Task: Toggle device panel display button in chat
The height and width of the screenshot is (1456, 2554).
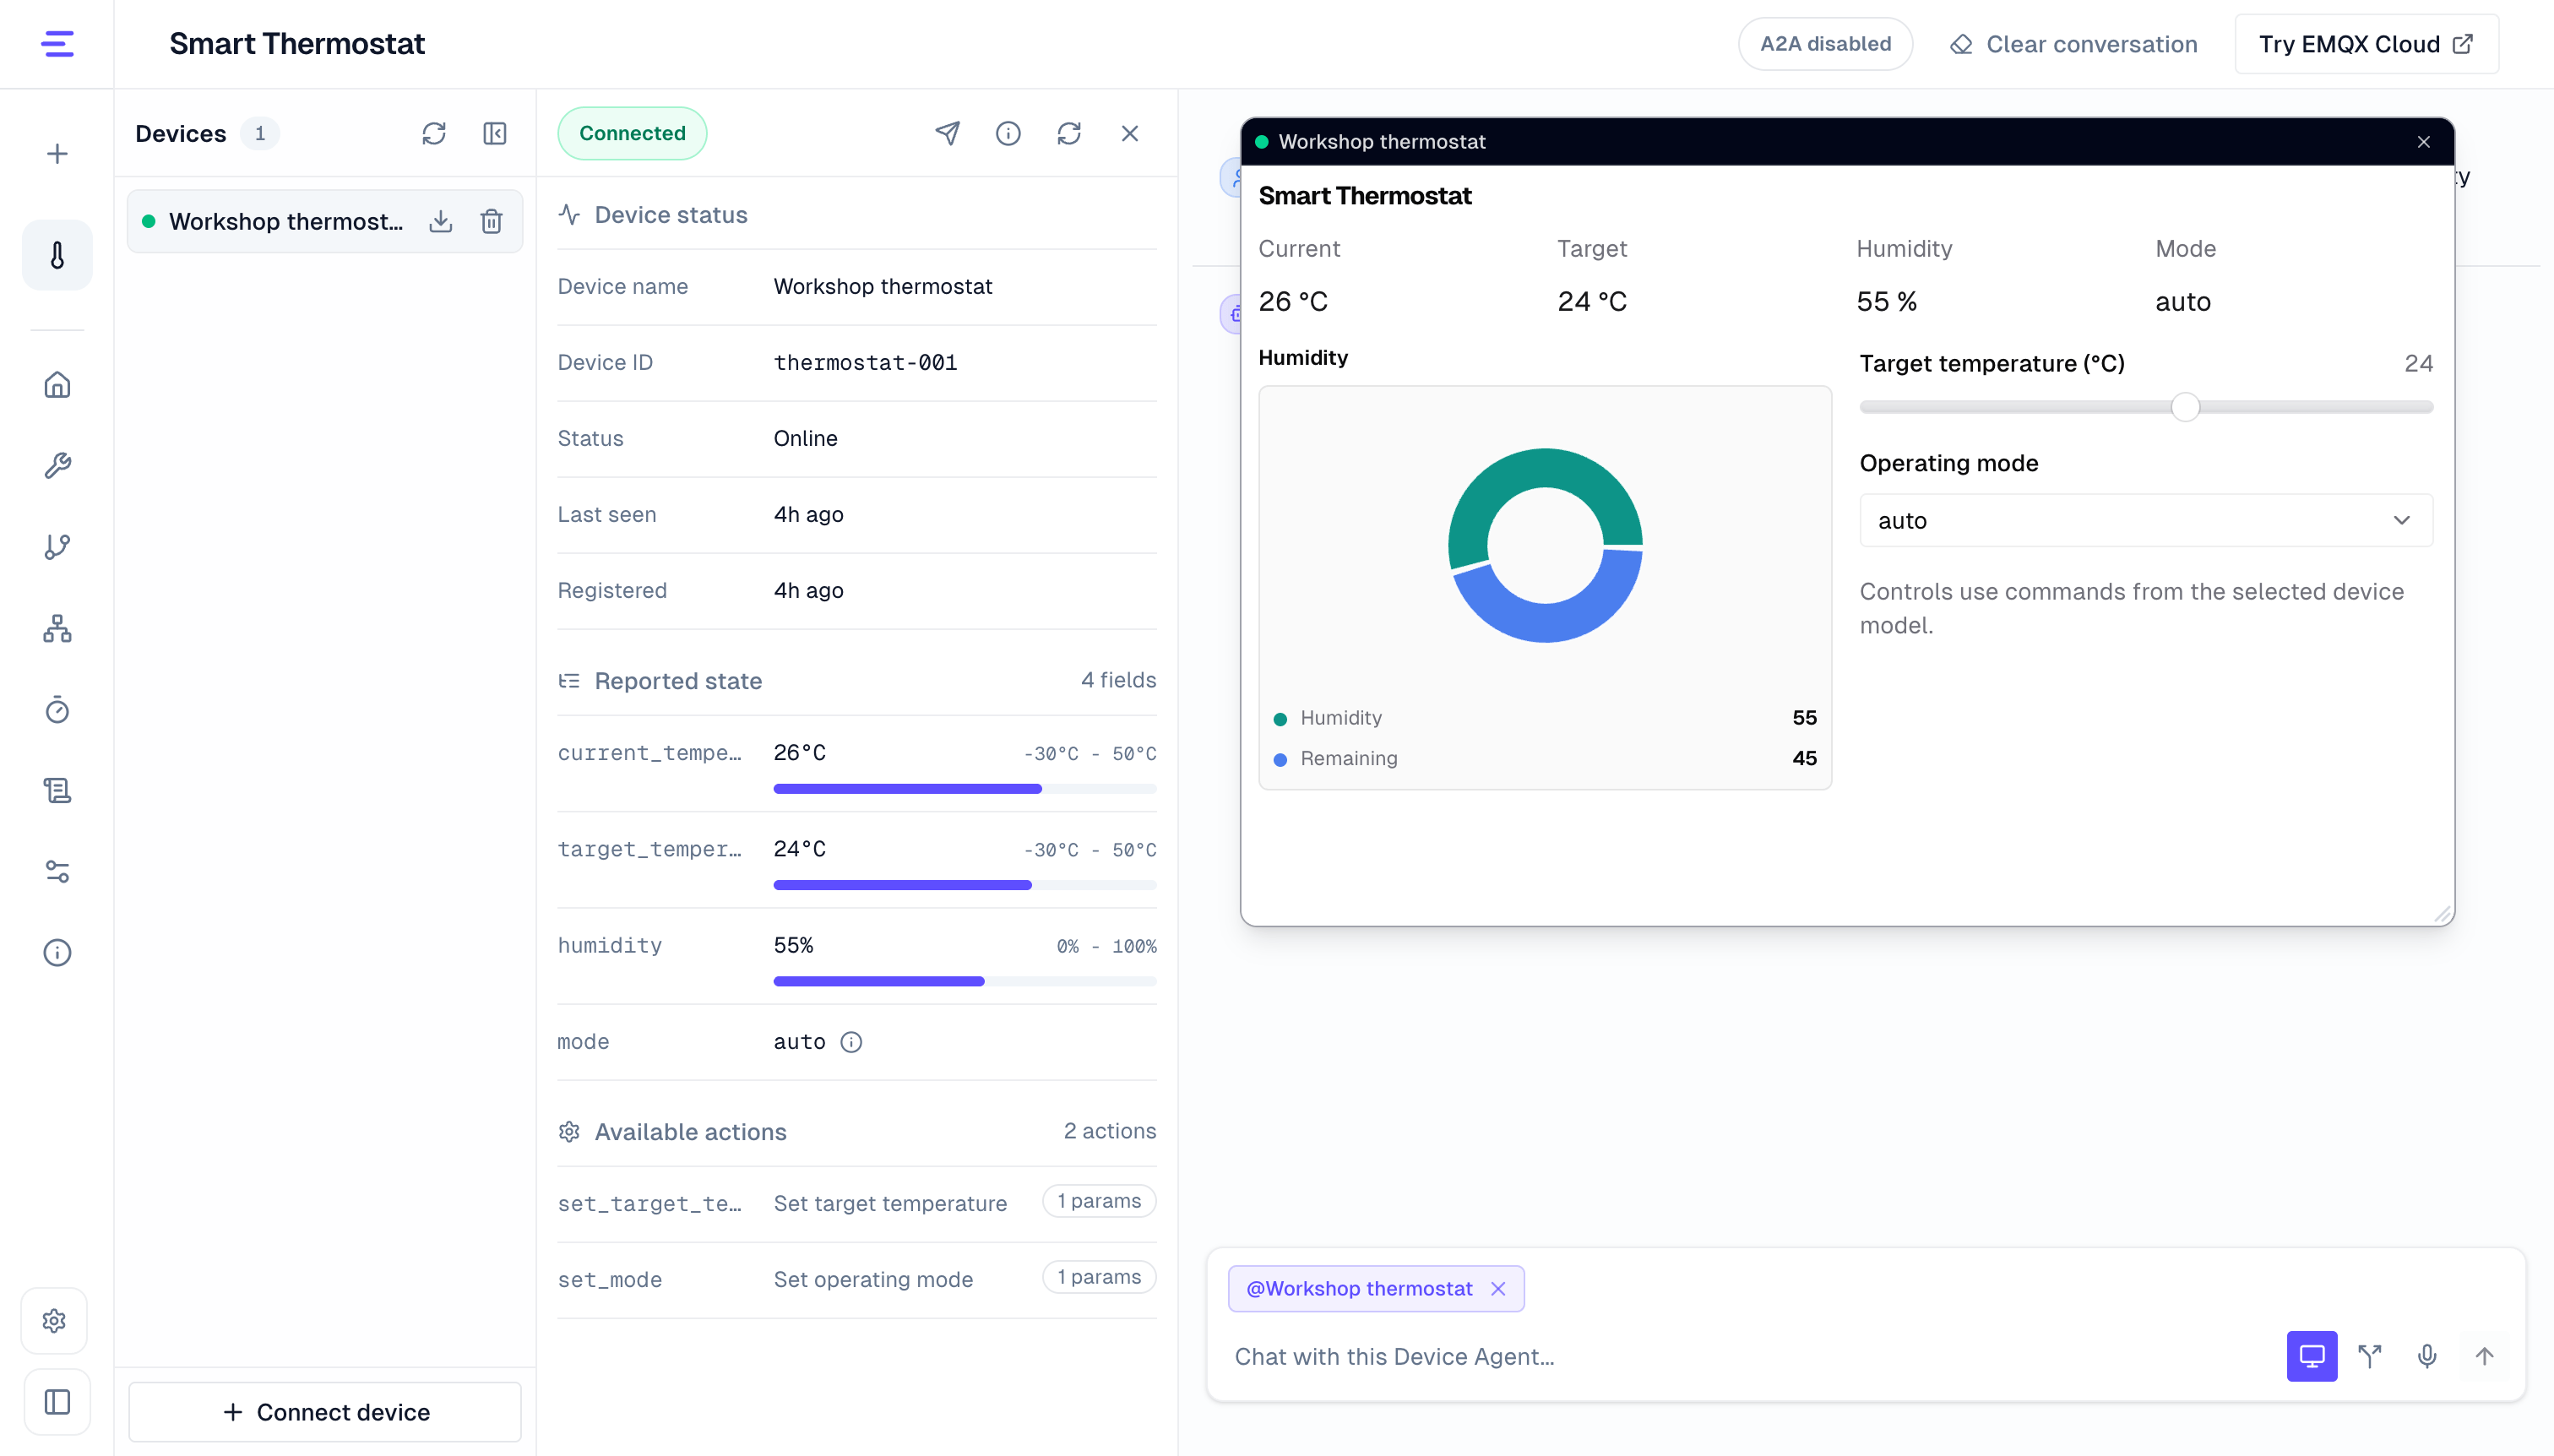Action: tap(2311, 1356)
